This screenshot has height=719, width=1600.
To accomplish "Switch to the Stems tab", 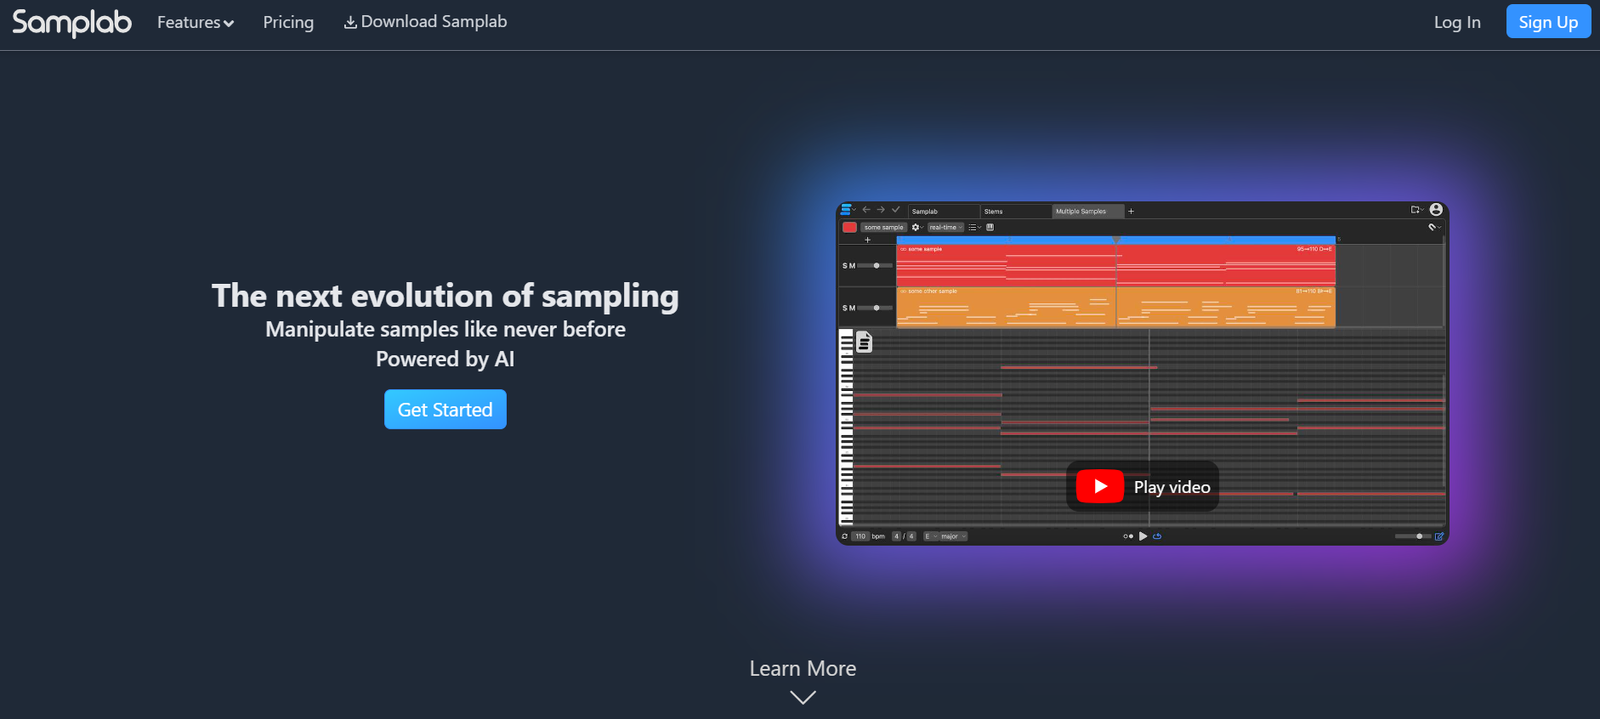I will (993, 211).
